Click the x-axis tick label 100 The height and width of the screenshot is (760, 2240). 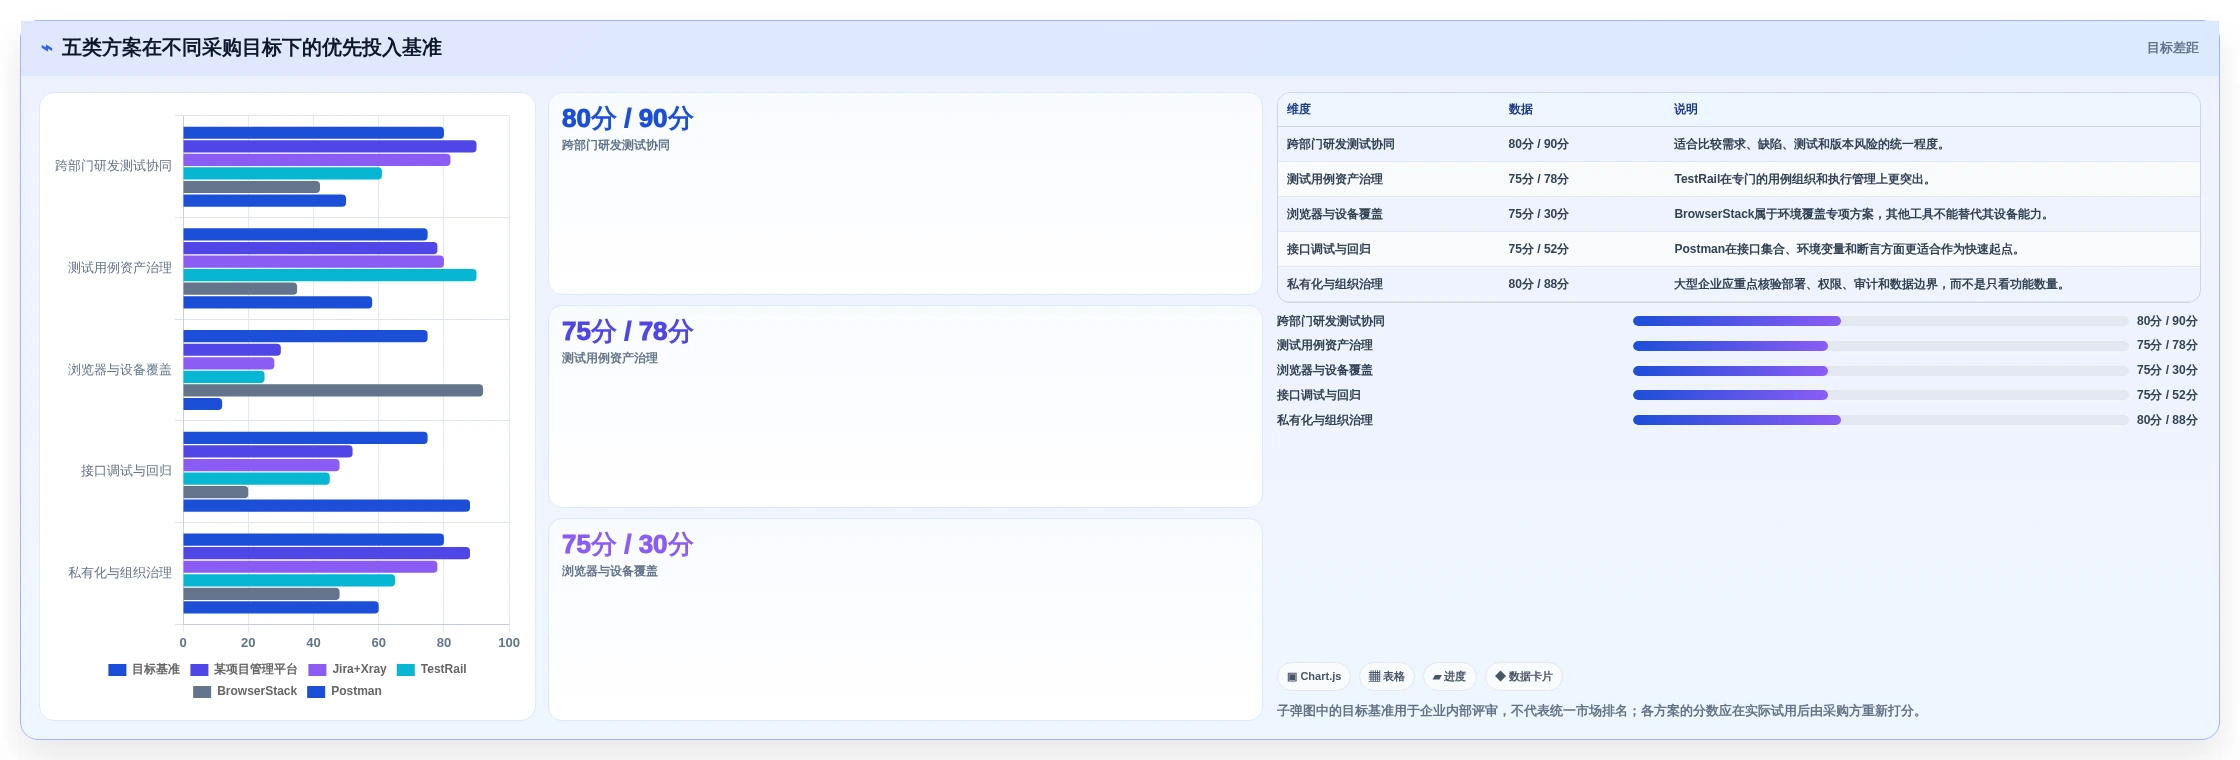click(509, 643)
